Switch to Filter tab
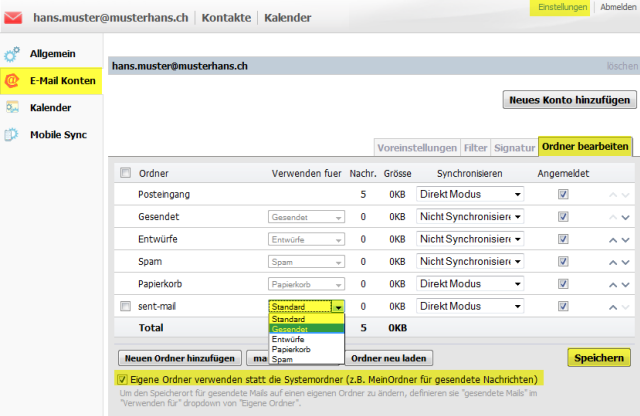The image size is (640, 416). [475, 148]
